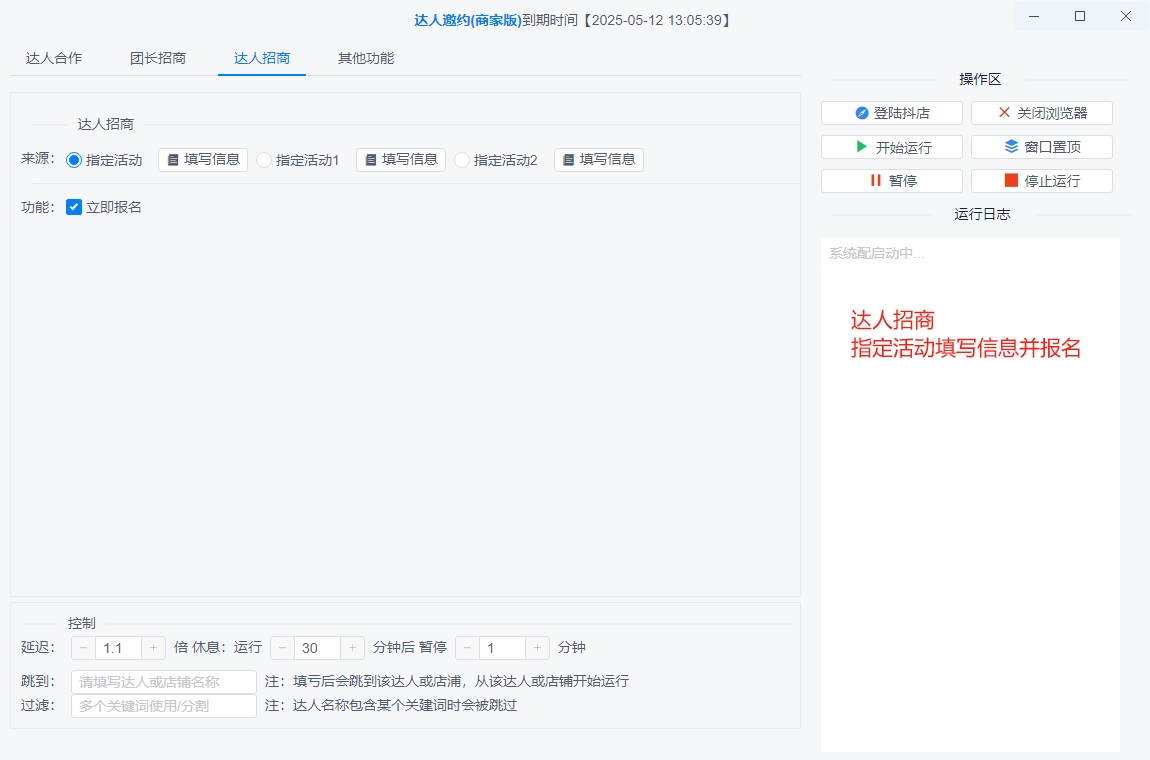Select the 指定活动1 radio button
1150x760 pixels.
263,159
